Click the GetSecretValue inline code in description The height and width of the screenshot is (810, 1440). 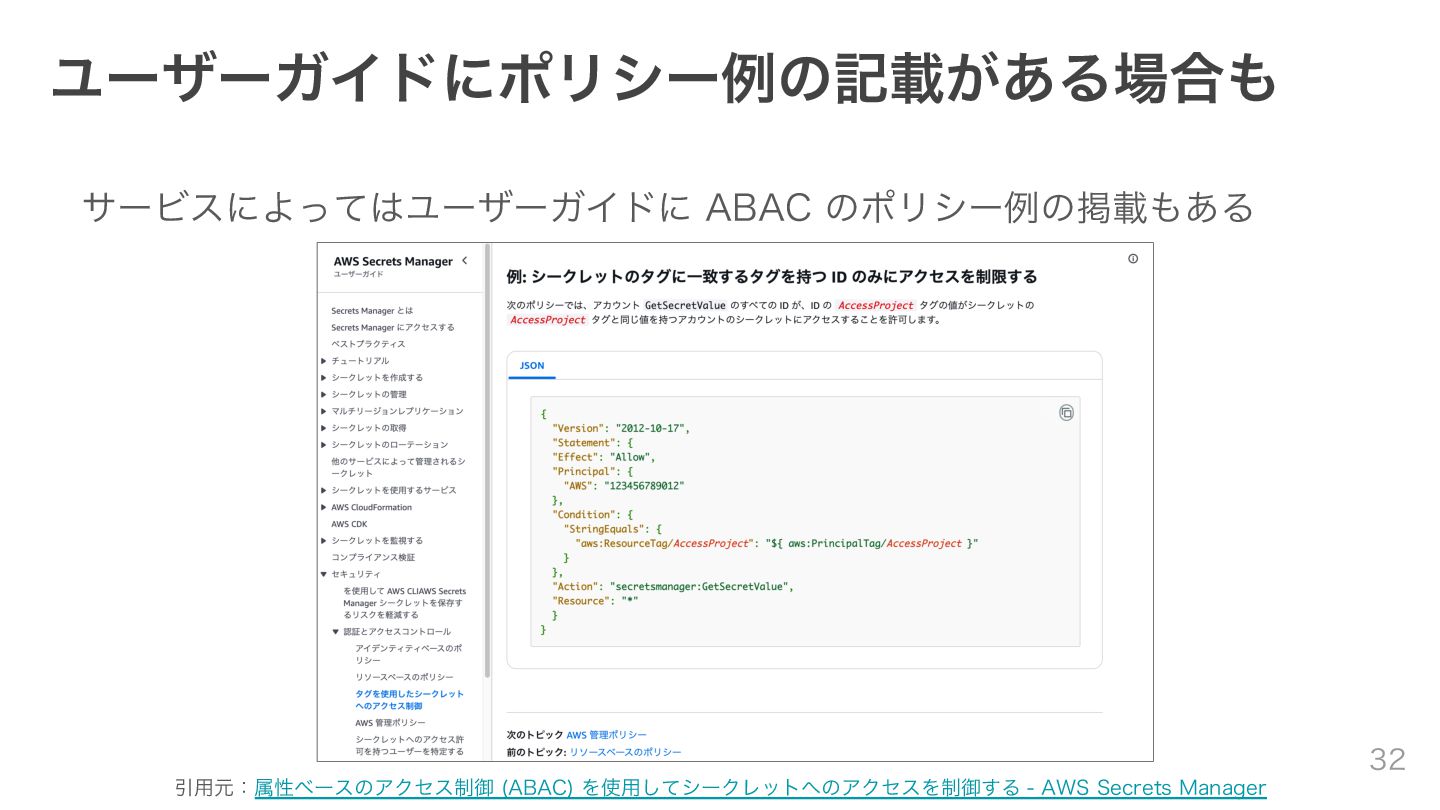tap(686, 305)
